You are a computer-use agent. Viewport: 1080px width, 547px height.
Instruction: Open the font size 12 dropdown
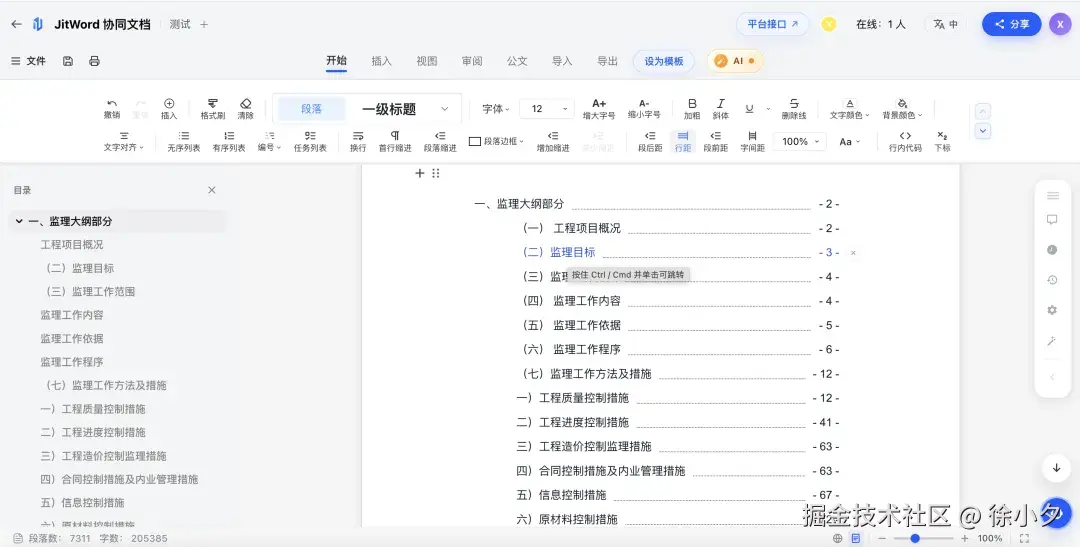(547, 109)
